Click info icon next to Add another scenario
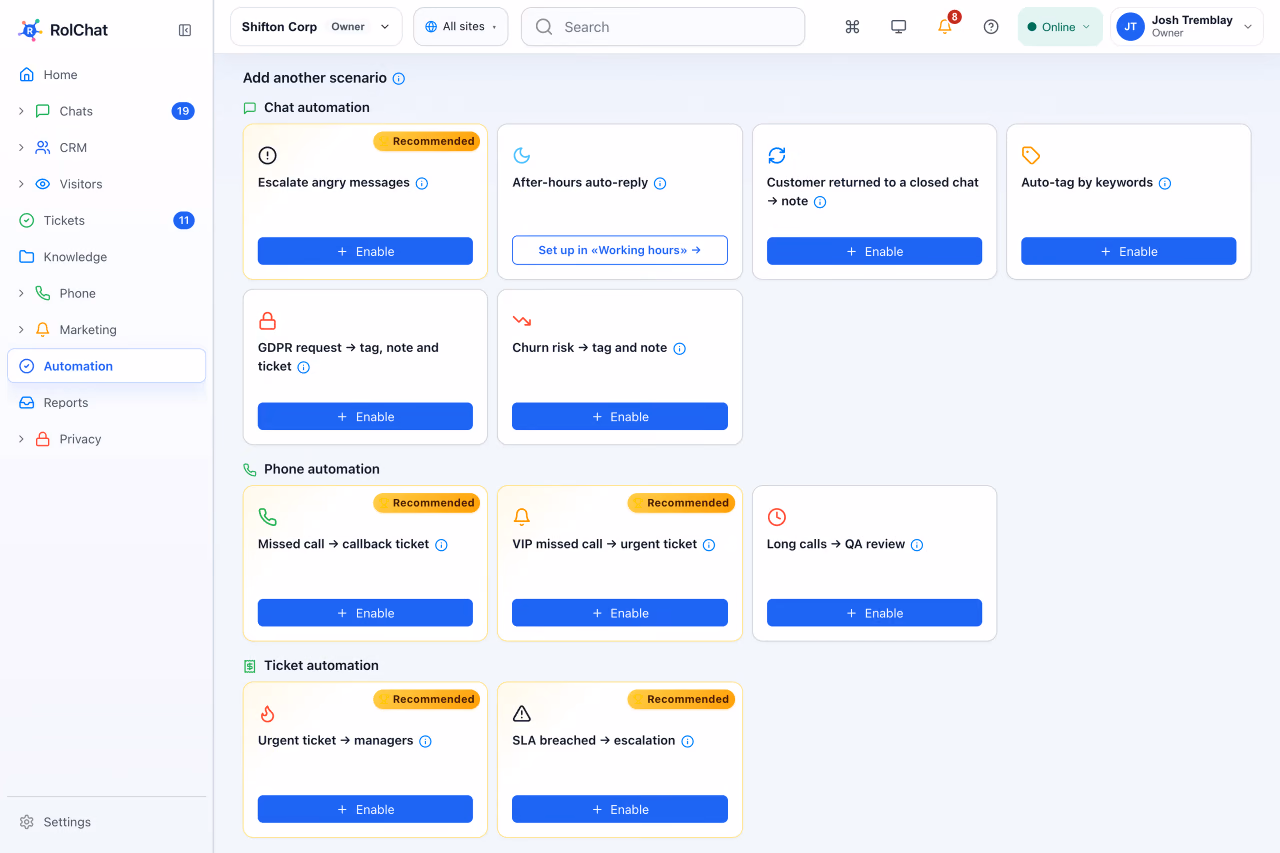This screenshot has height=853, width=1280. pyautogui.click(x=399, y=78)
